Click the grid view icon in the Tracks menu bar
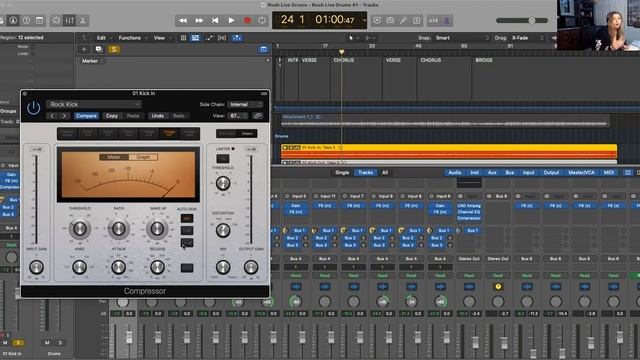This screenshot has width=640, height=360. (183, 38)
